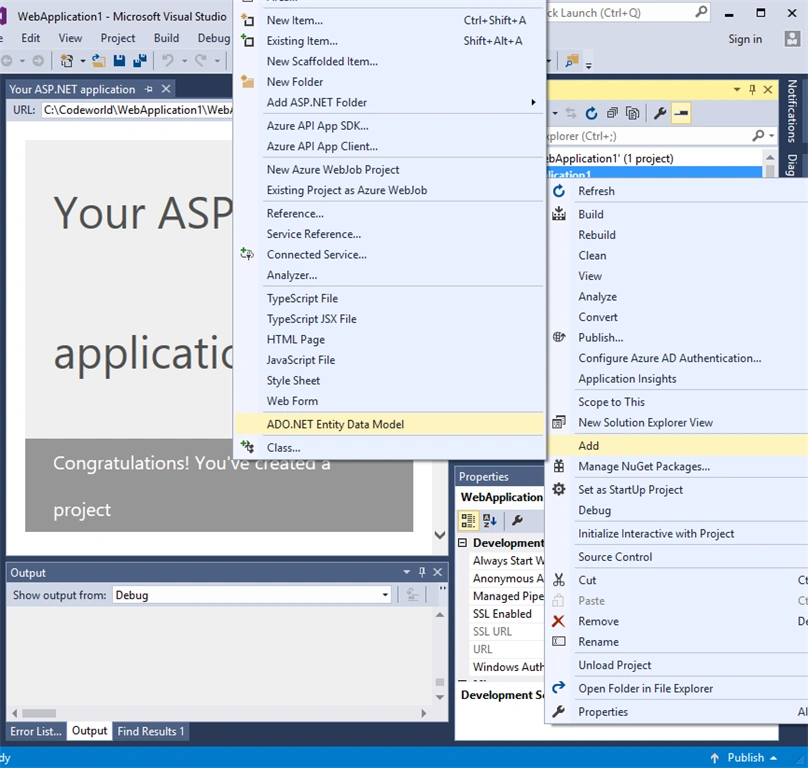Click Sign in link
808x768 pixels.
pos(745,39)
